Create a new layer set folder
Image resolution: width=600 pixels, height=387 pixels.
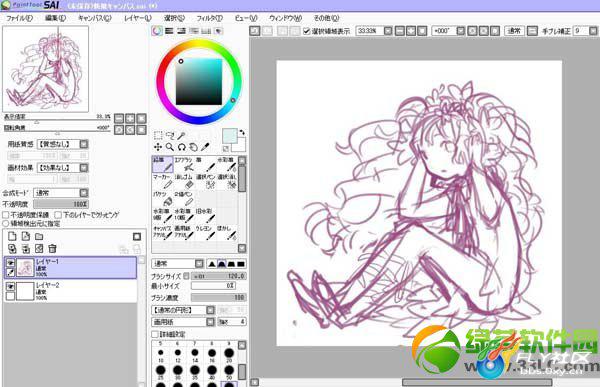click(x=39, y=237)
